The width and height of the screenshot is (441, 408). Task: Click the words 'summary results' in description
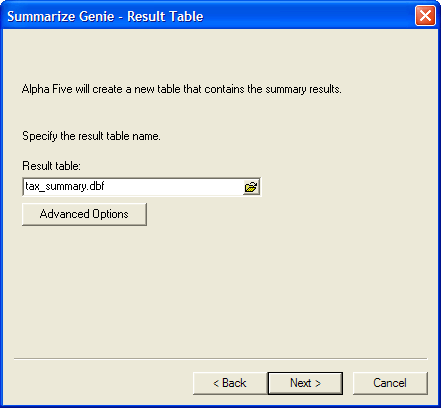pyautogui.click(x=303, y=89)
